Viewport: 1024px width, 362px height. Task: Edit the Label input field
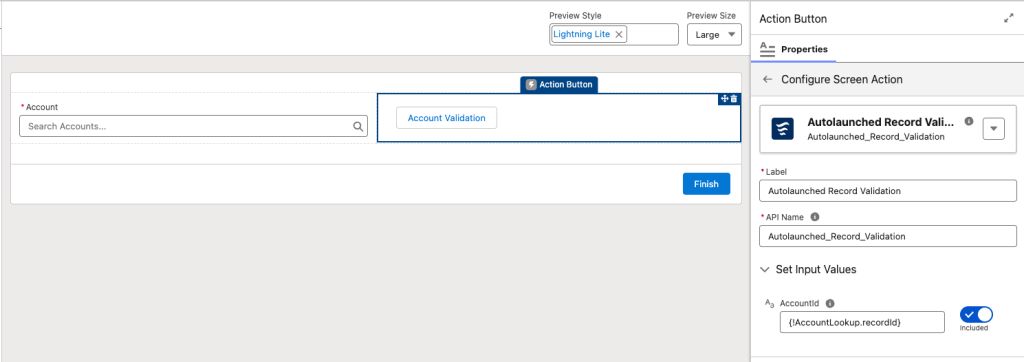pos(888,191)
